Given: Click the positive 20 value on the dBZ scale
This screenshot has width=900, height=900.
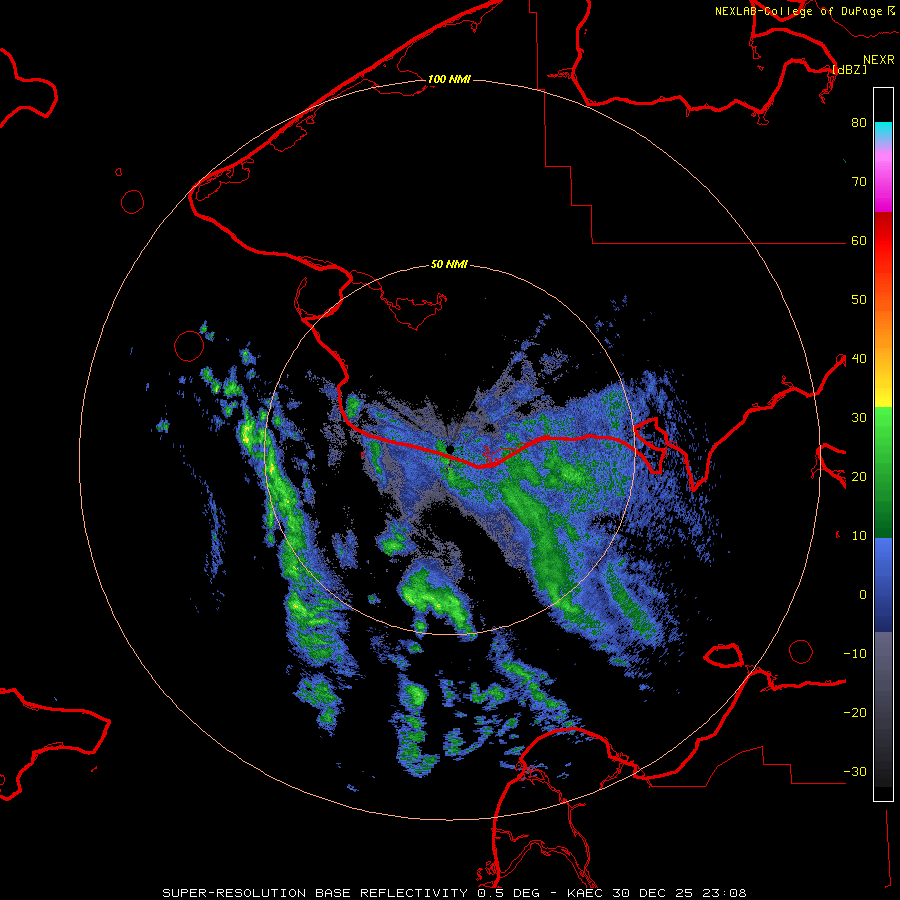Looking at the screenshot, I should coord(859,477).
